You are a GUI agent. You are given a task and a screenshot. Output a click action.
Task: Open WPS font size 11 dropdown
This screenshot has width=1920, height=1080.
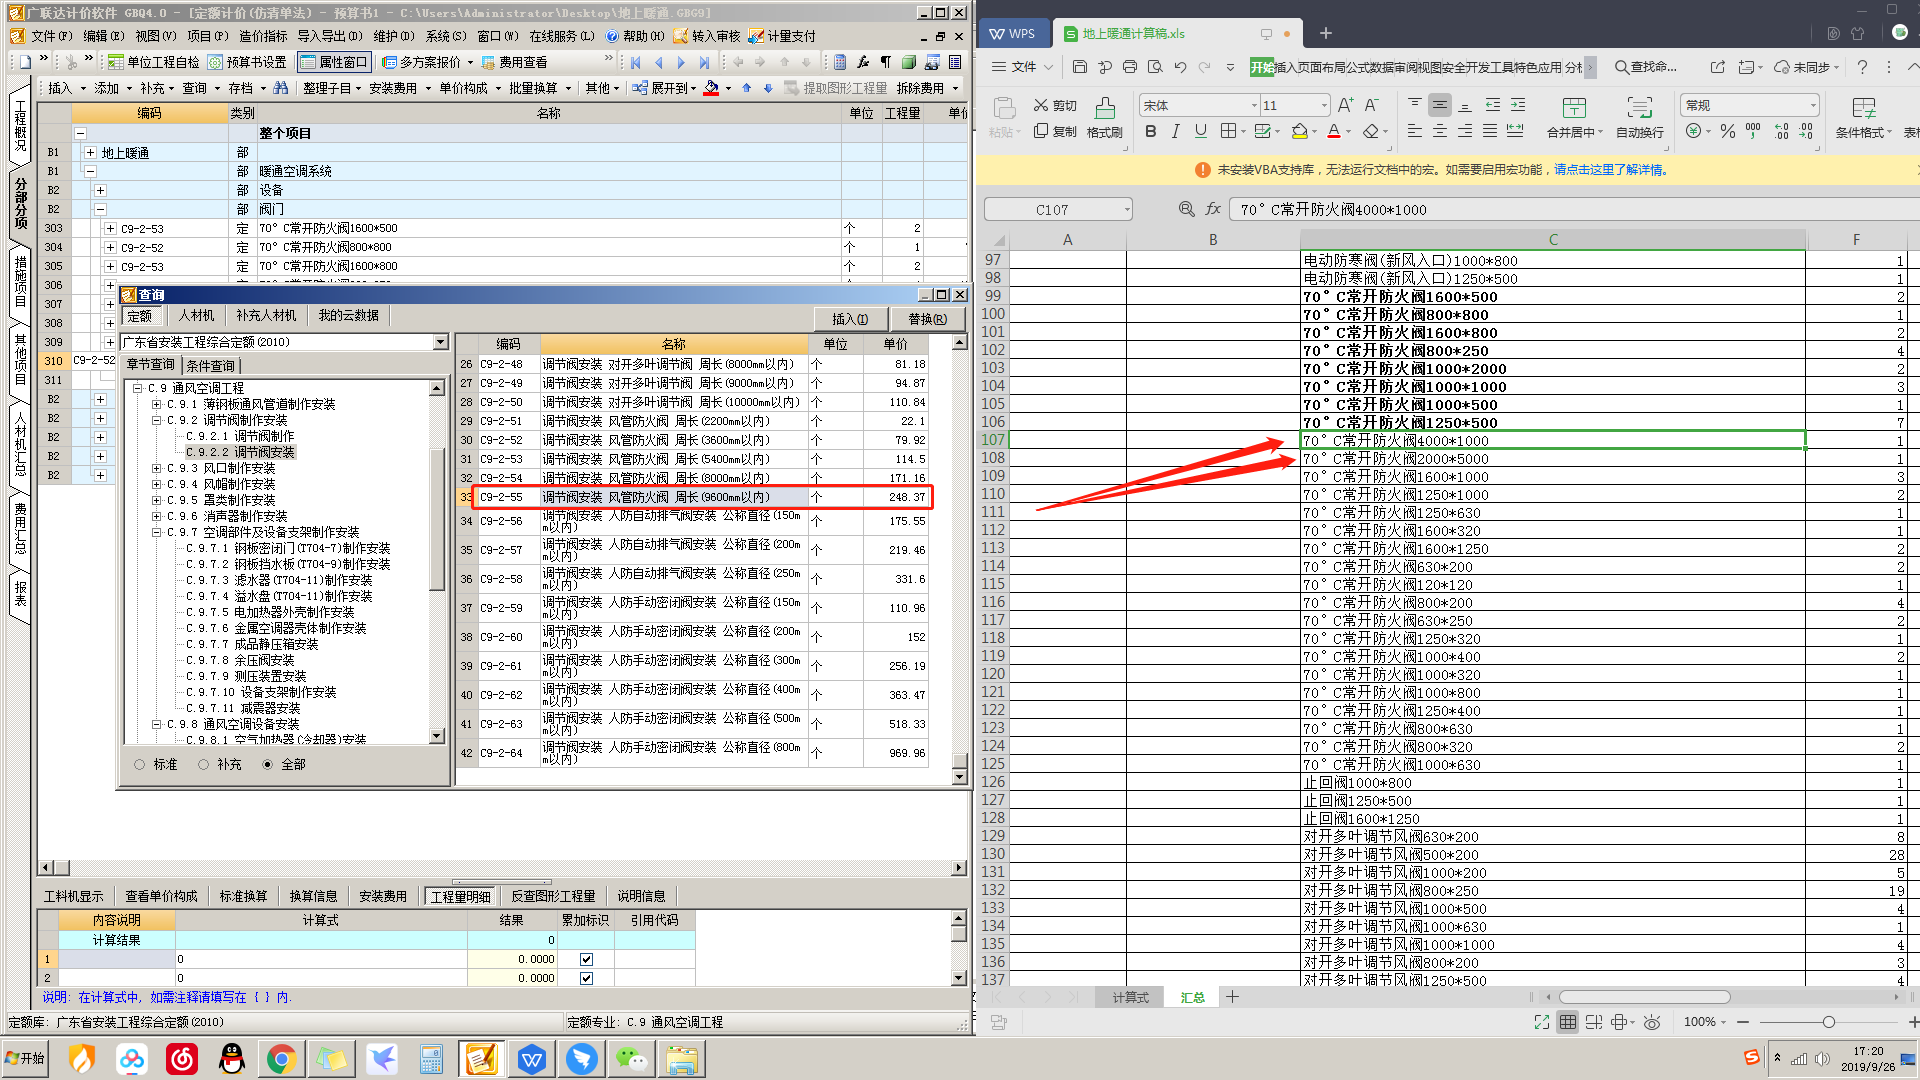pos(1324,105)
